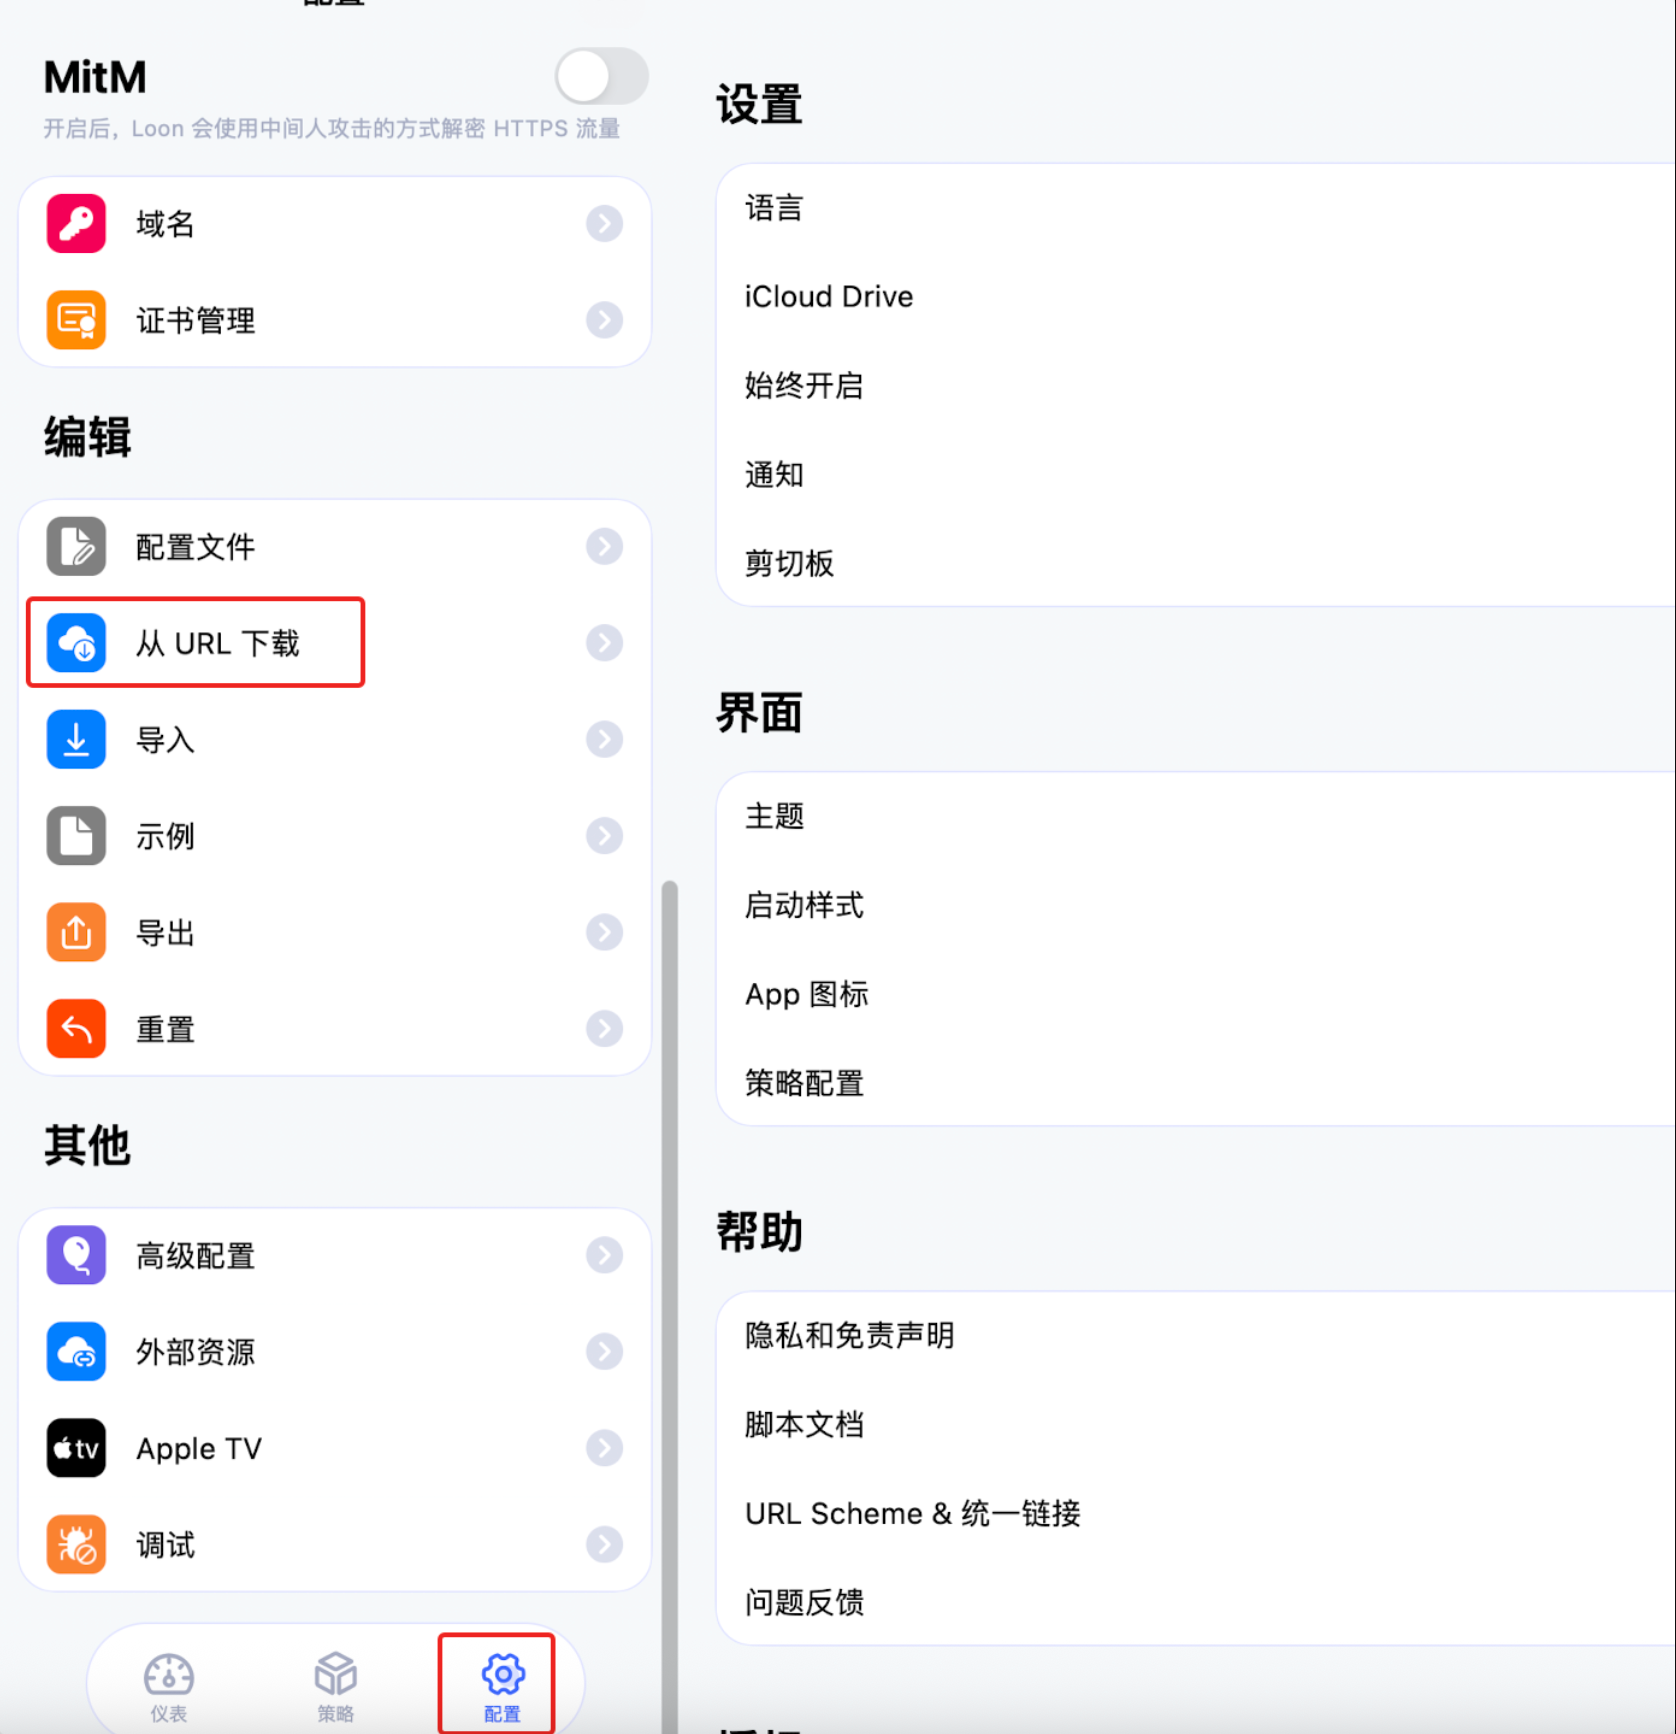Open the 配置文件 document icon

coord(75,547)
